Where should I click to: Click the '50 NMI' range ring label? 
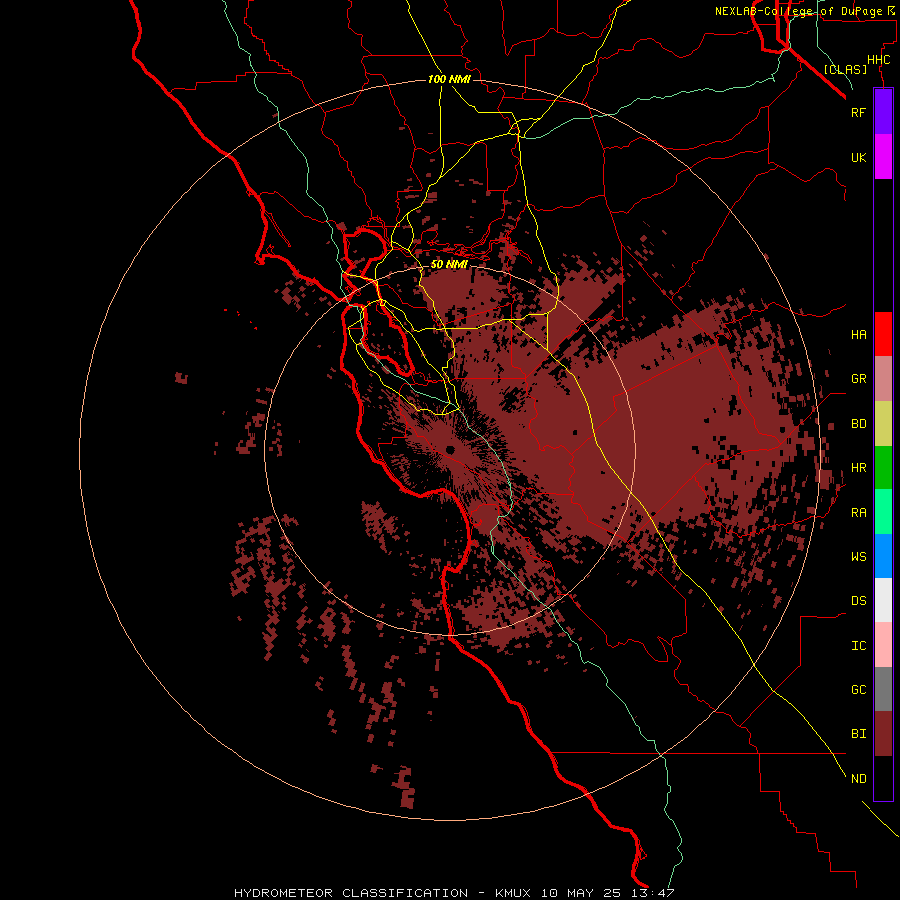click(449, 265)
